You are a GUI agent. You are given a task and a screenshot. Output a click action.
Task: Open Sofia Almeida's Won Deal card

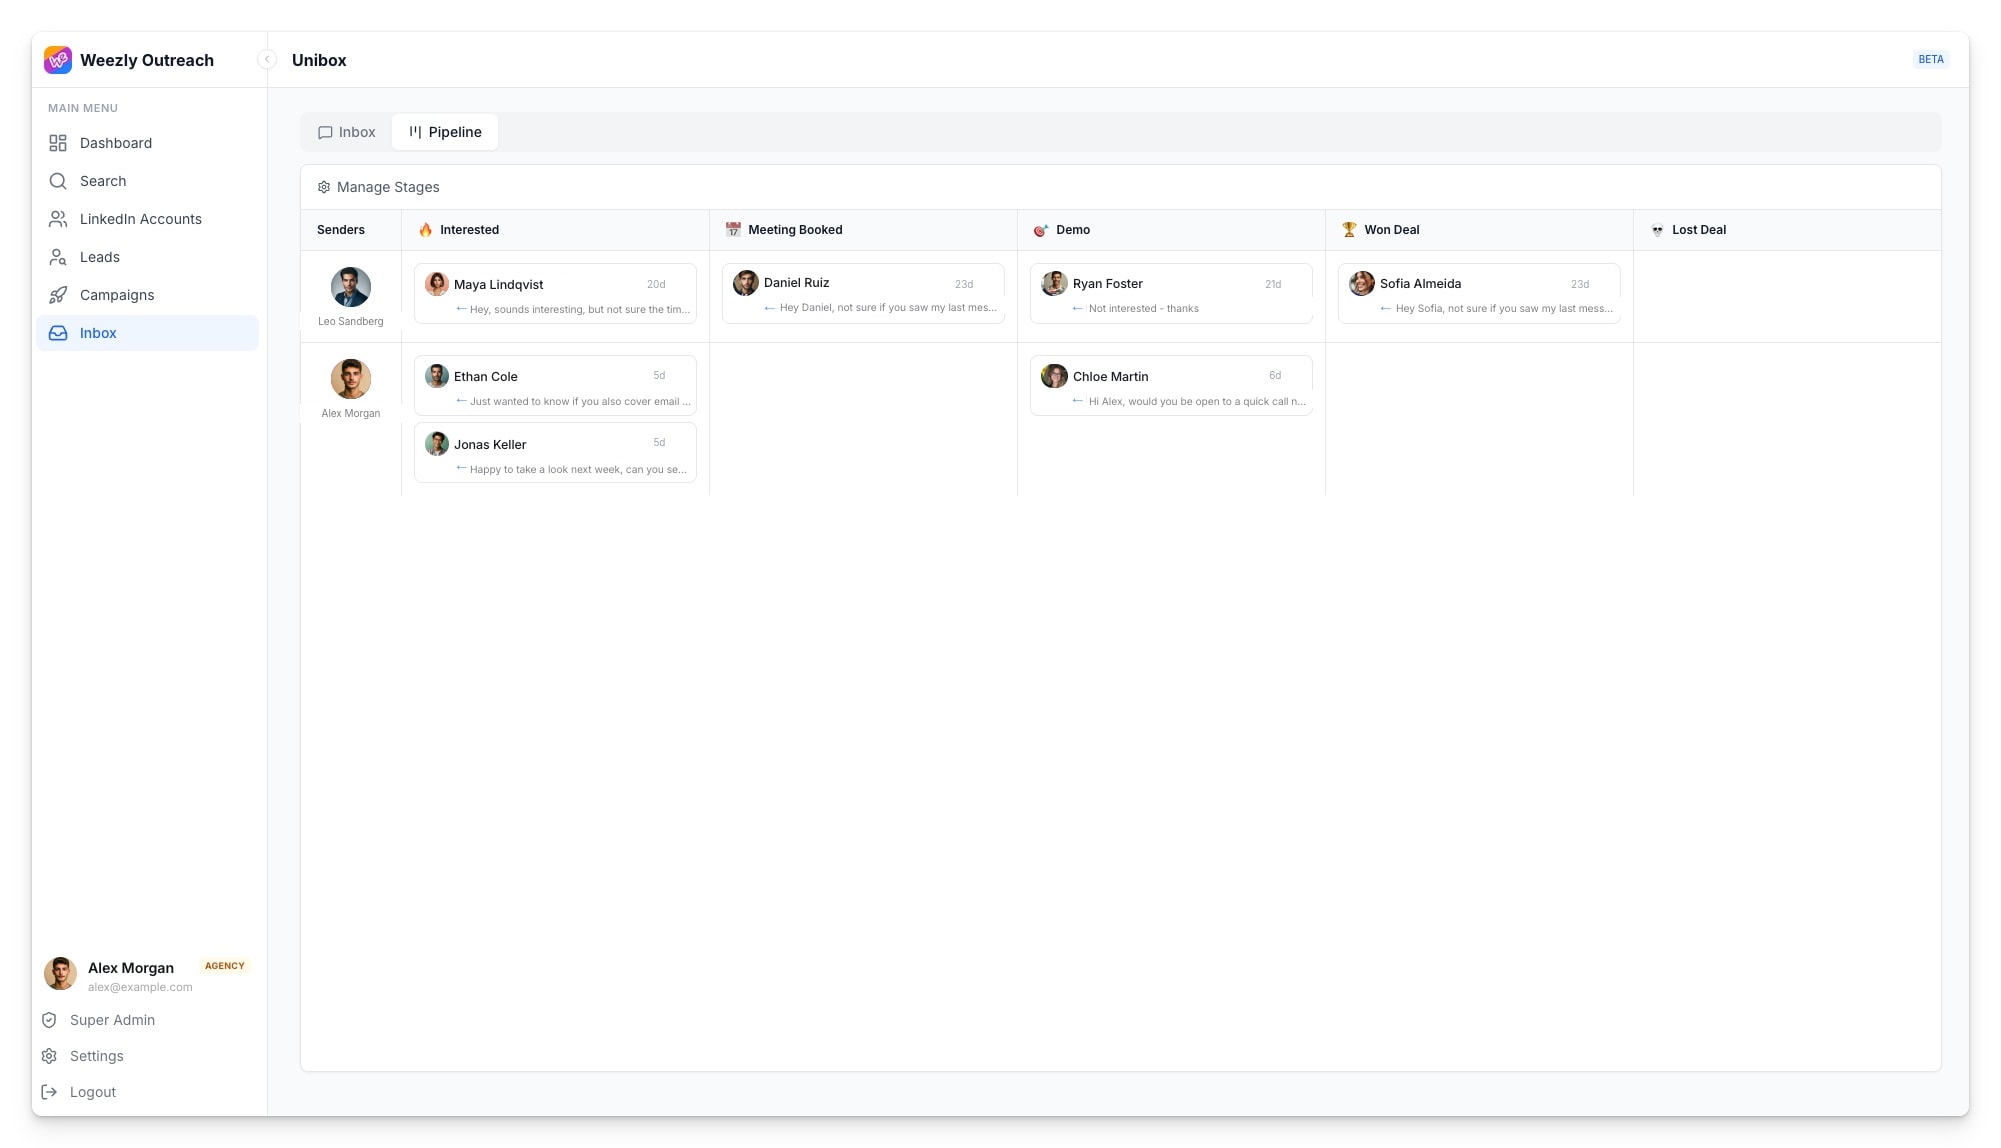click(x=1479, y=294)
